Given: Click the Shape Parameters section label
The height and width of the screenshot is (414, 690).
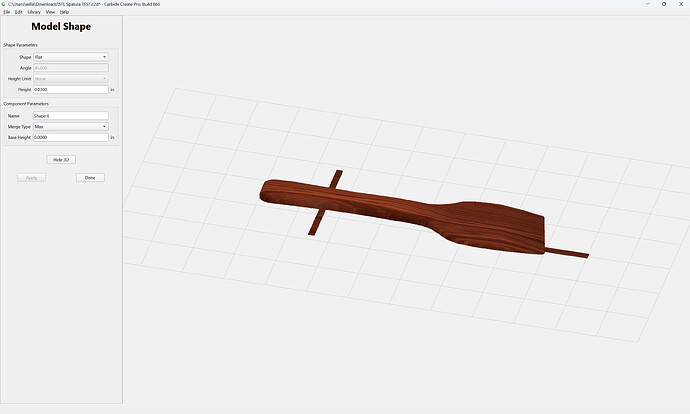Looking at the screenshot, I should [x=20, y=45].
